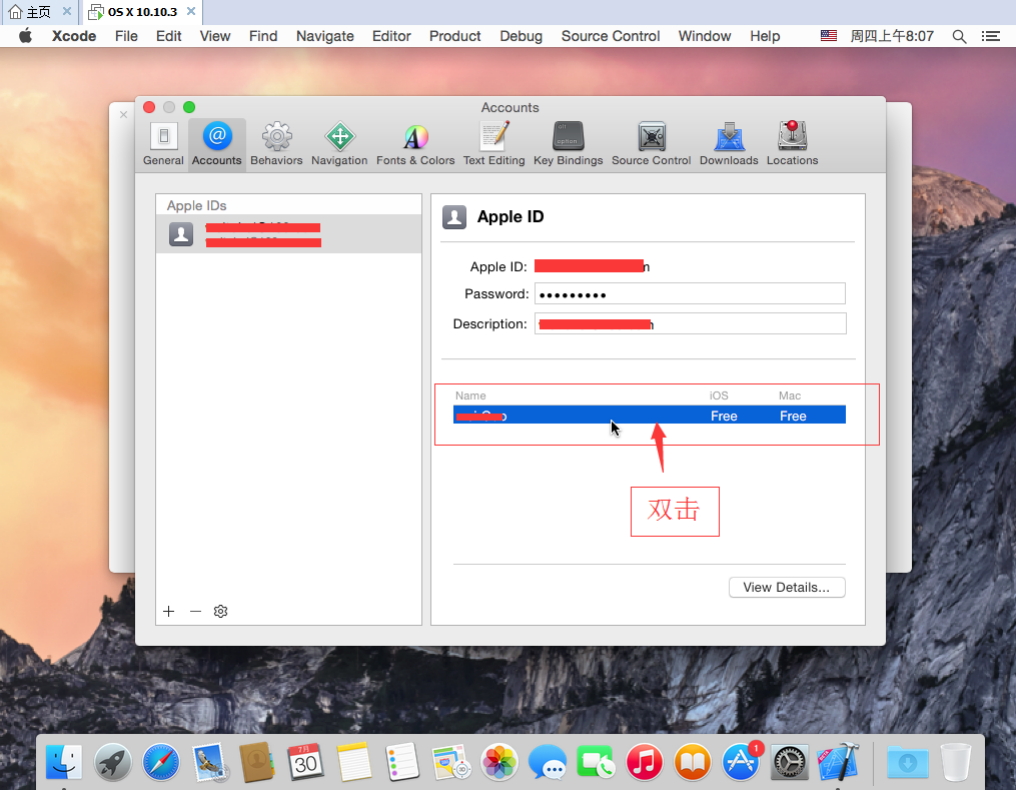The image size is (1016, 790).
Task: Open Notes from the Dock
Action: pyautogui.click(x=354, y=761)
